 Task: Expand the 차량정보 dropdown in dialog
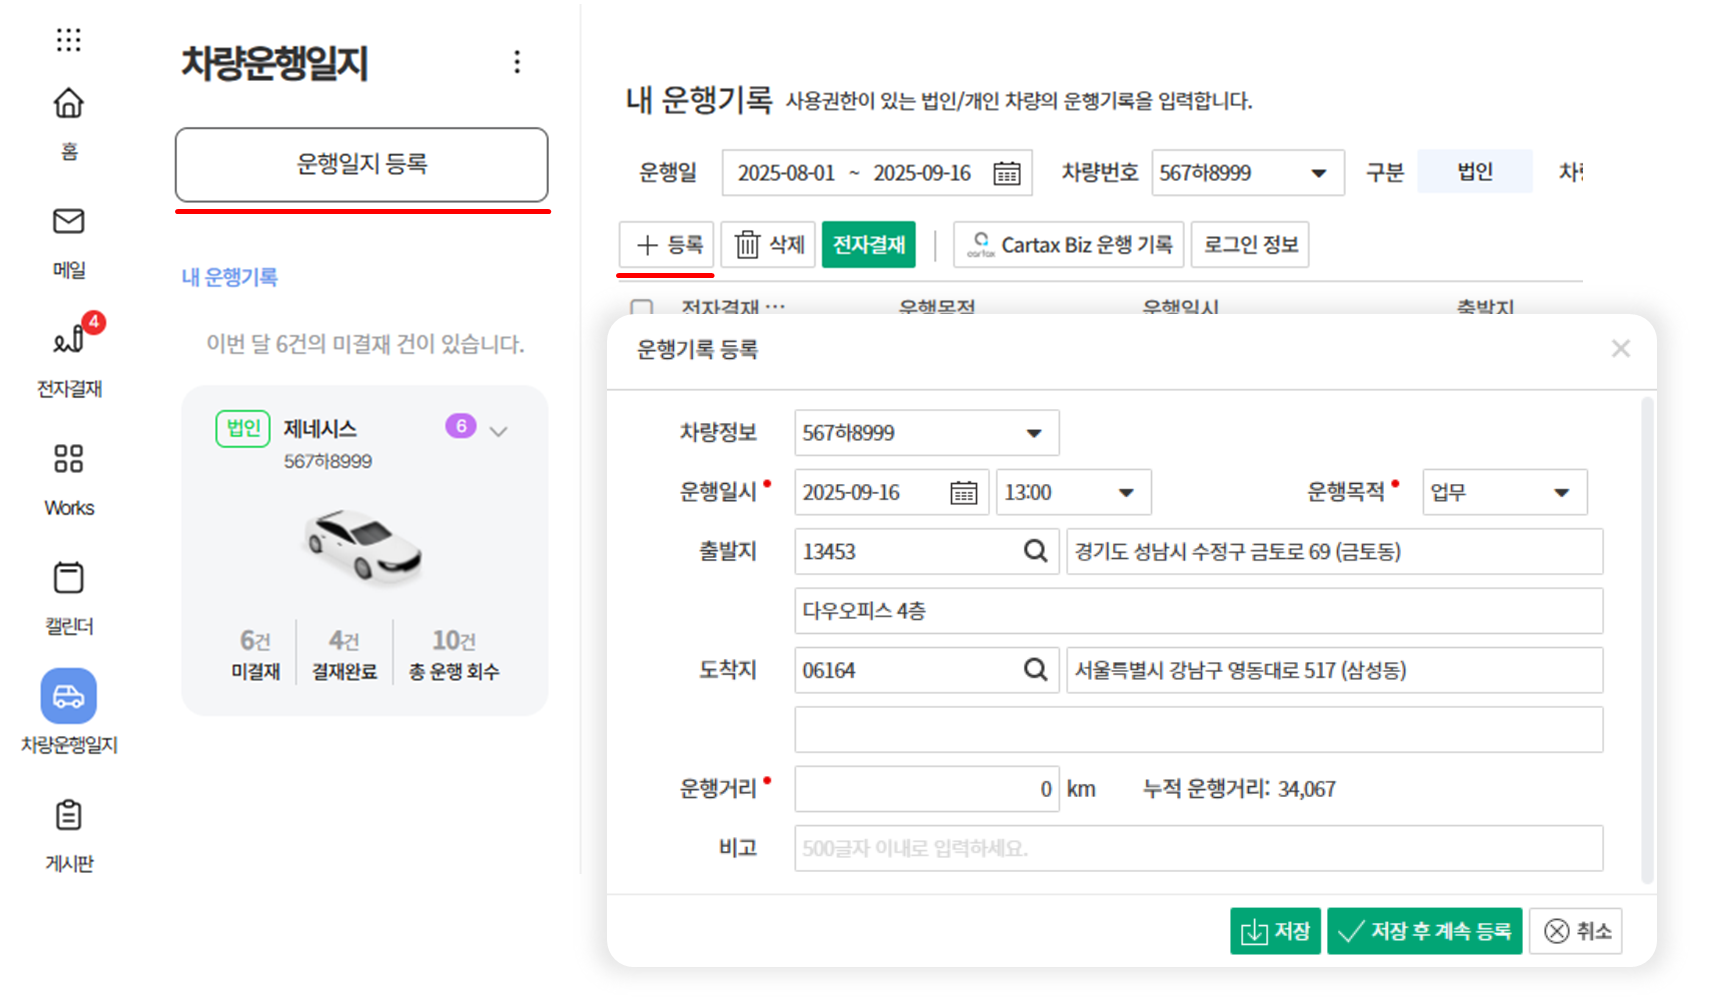pyautogui.click(x=1033, y=433)
